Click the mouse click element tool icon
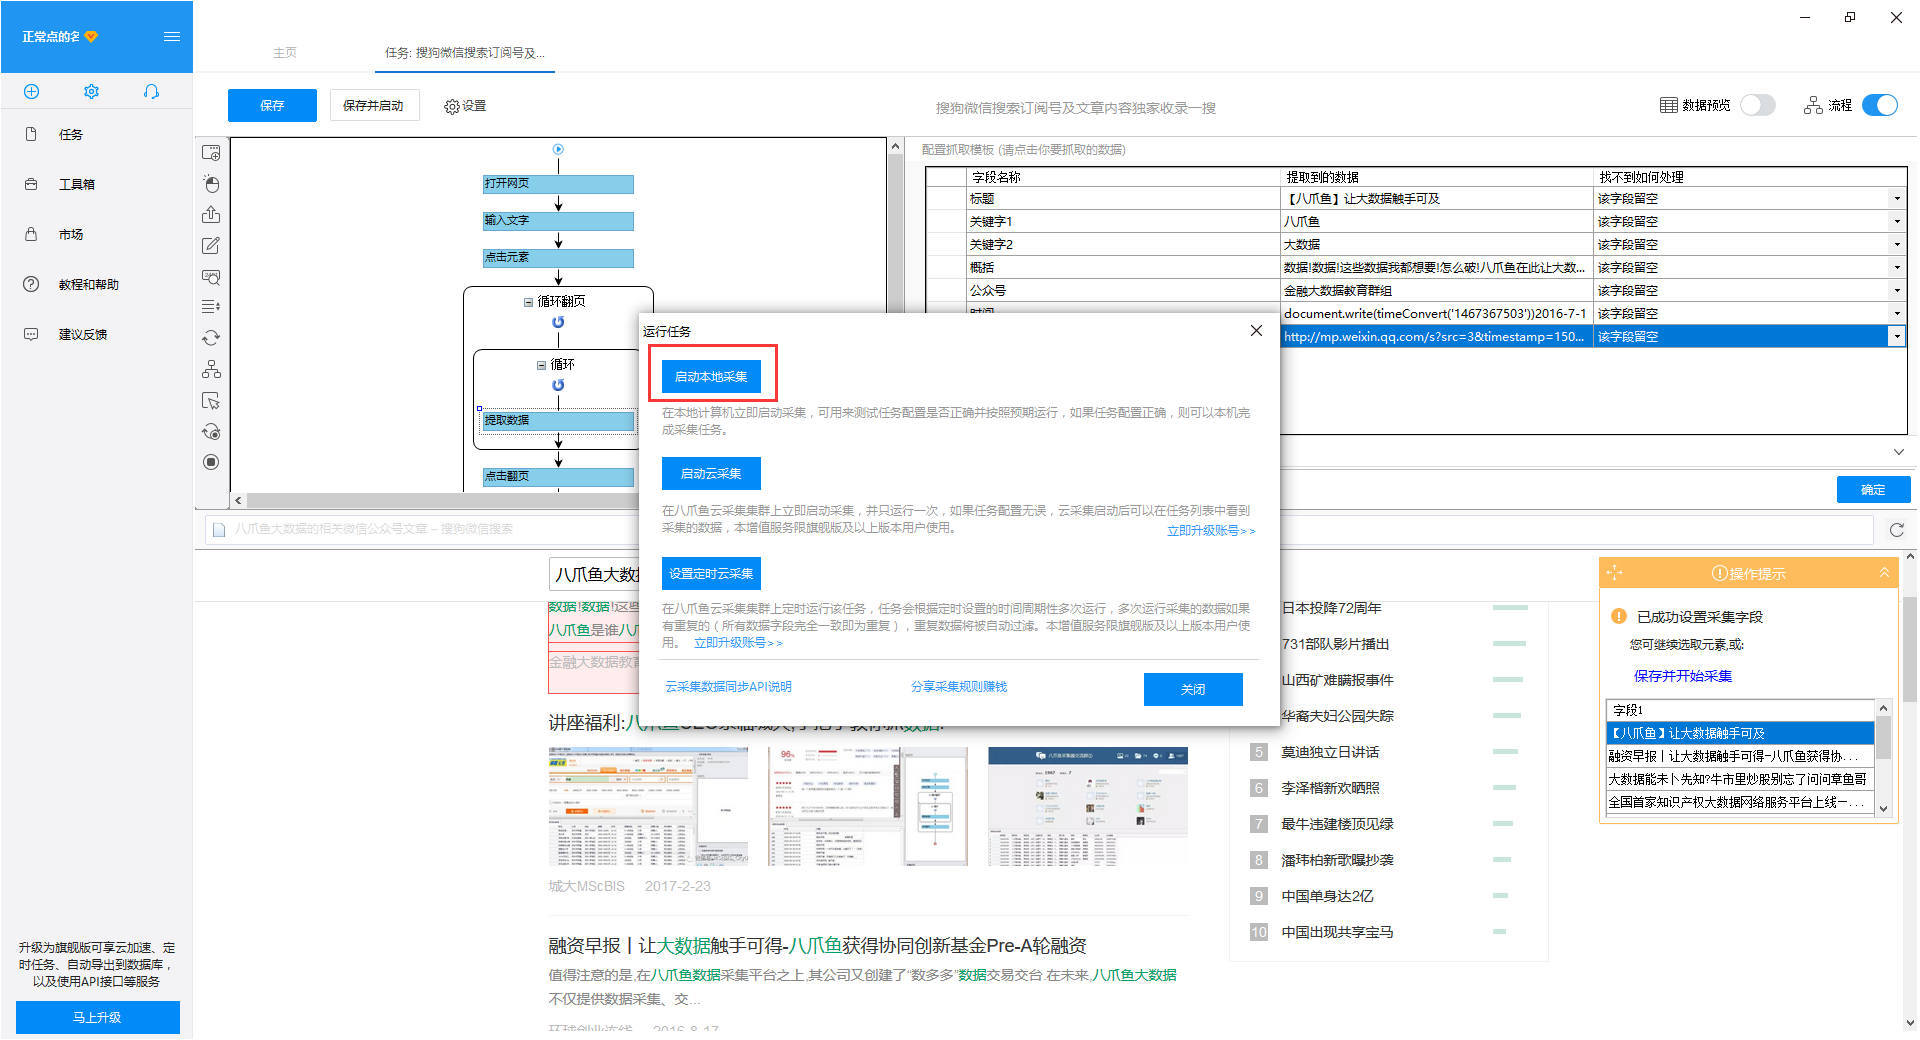Viewport: 1920px width, 1040px height. (x=211, y=184)
